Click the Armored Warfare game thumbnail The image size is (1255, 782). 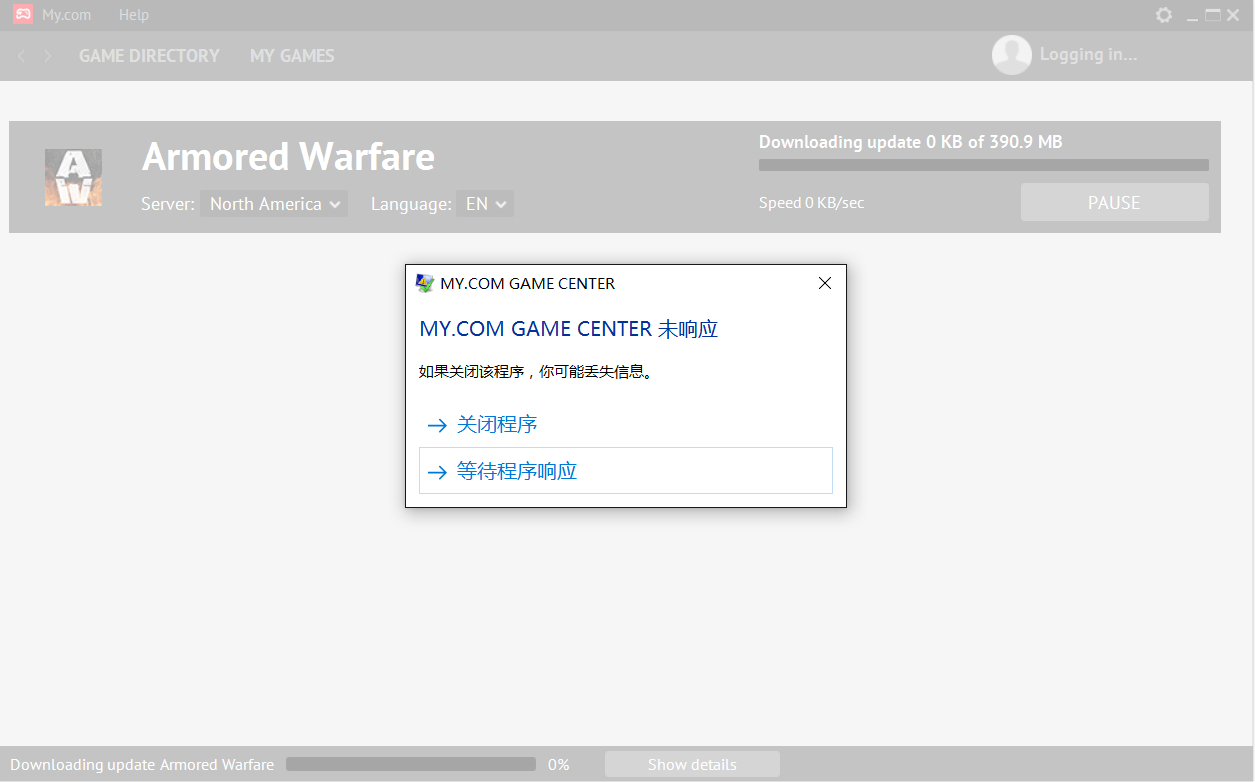[73, 177]
